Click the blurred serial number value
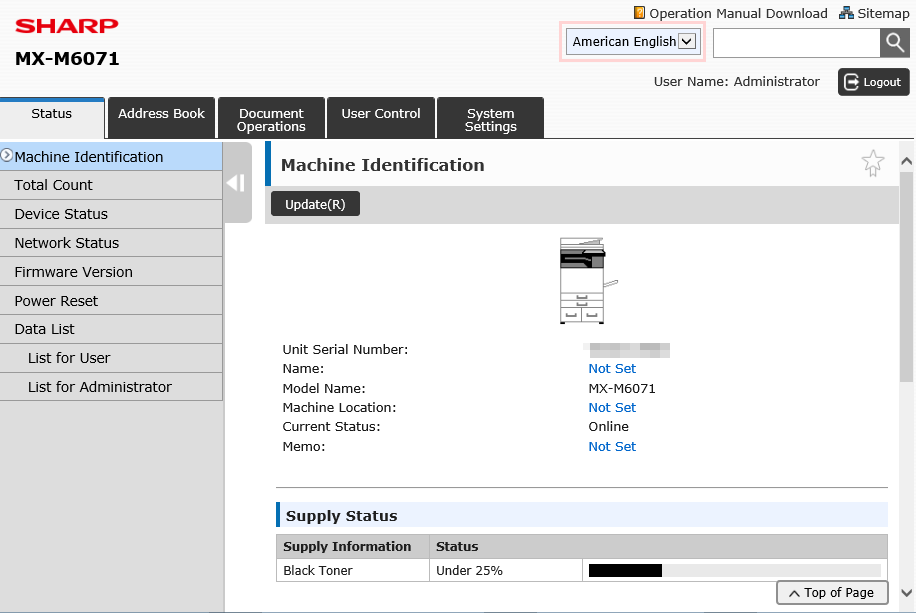 pos(629,350)
